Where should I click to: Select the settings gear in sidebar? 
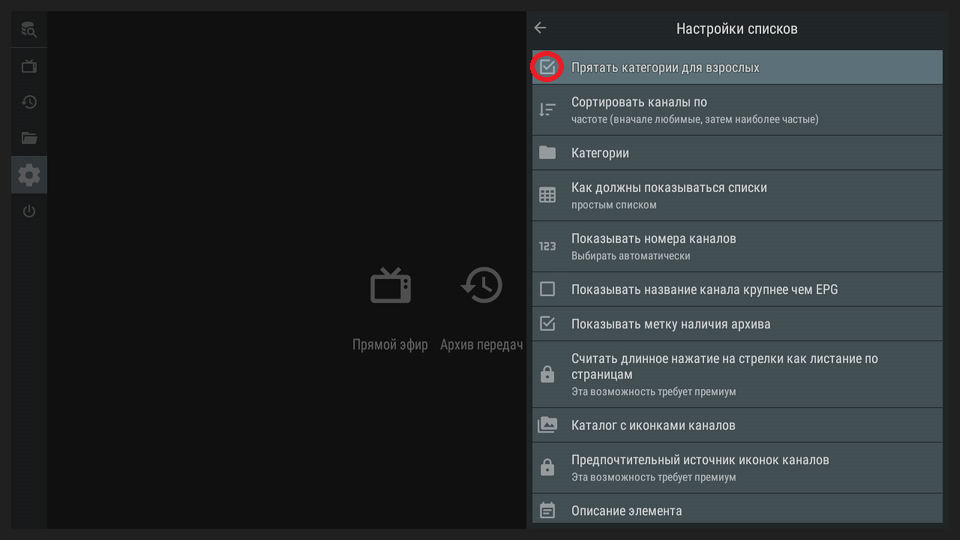click(29, 175)
